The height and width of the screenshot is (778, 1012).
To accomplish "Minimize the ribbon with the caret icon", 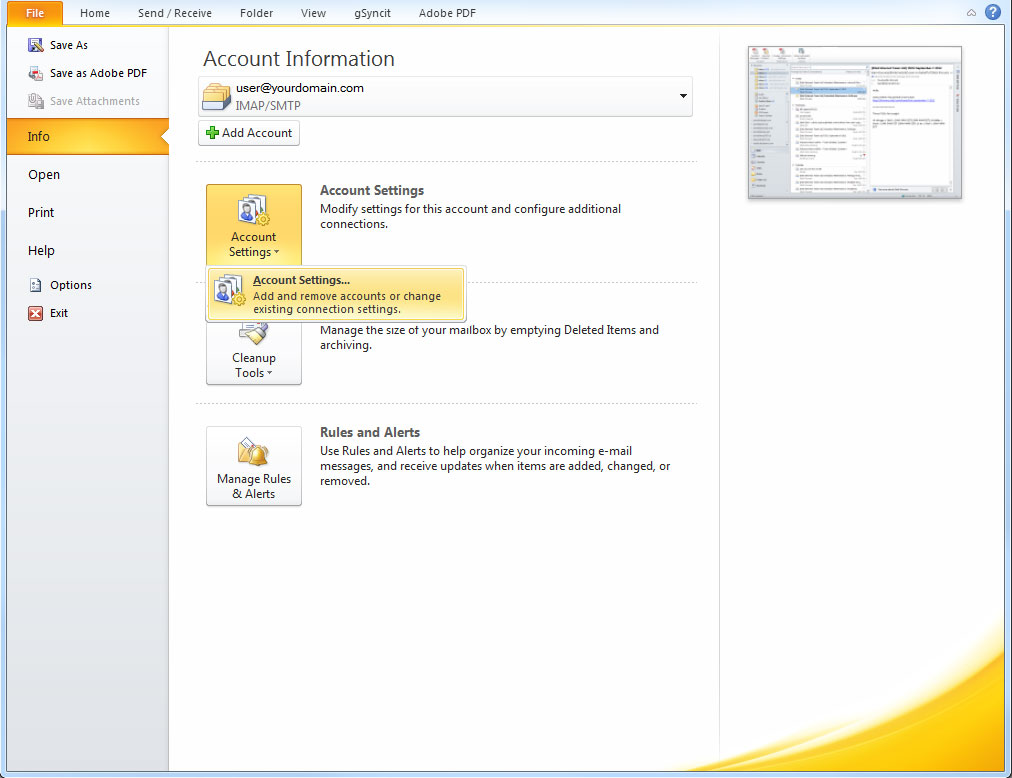I will point(971,13).
